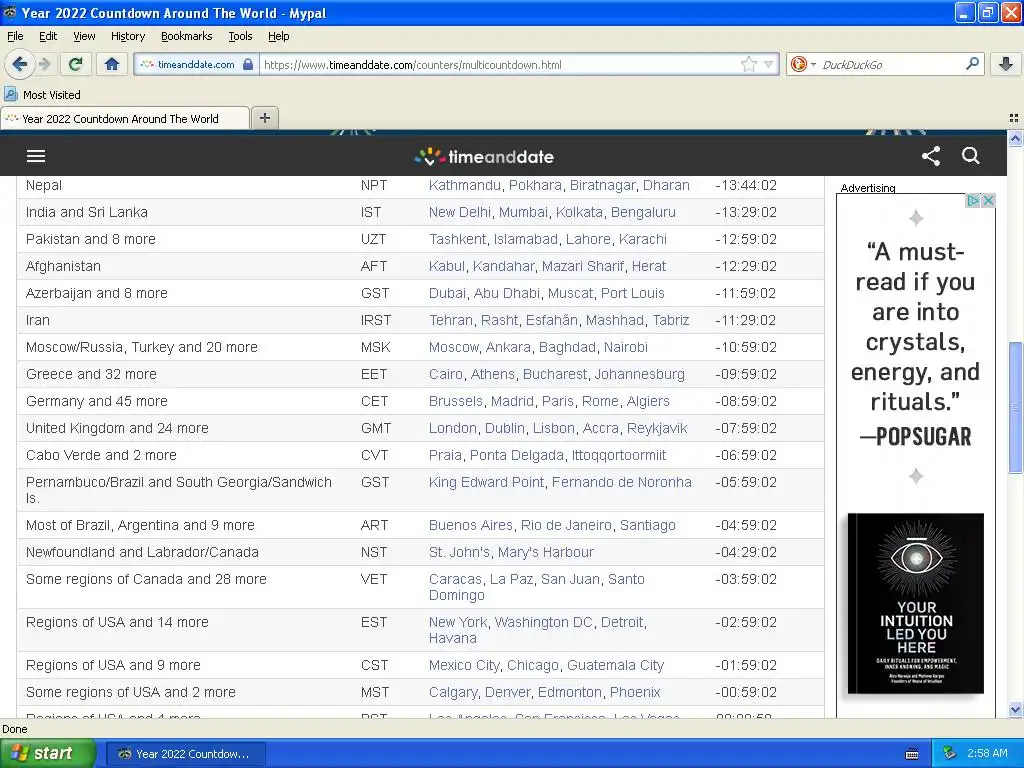Bookmark this page with the star icon
The height and width of the screenshot is (768, 1024).
point(748,64)
